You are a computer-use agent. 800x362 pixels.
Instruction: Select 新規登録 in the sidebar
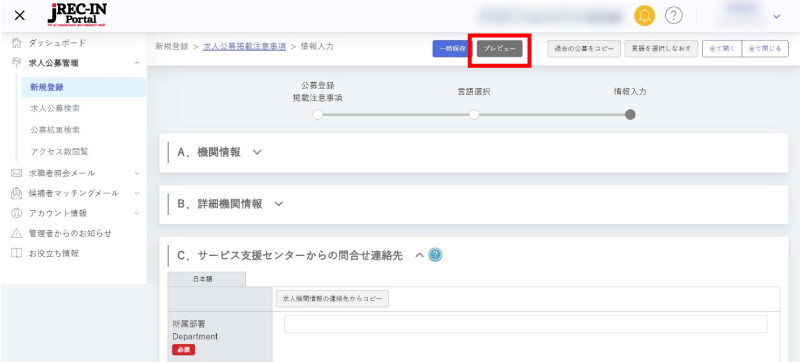(x=84, y=87)
